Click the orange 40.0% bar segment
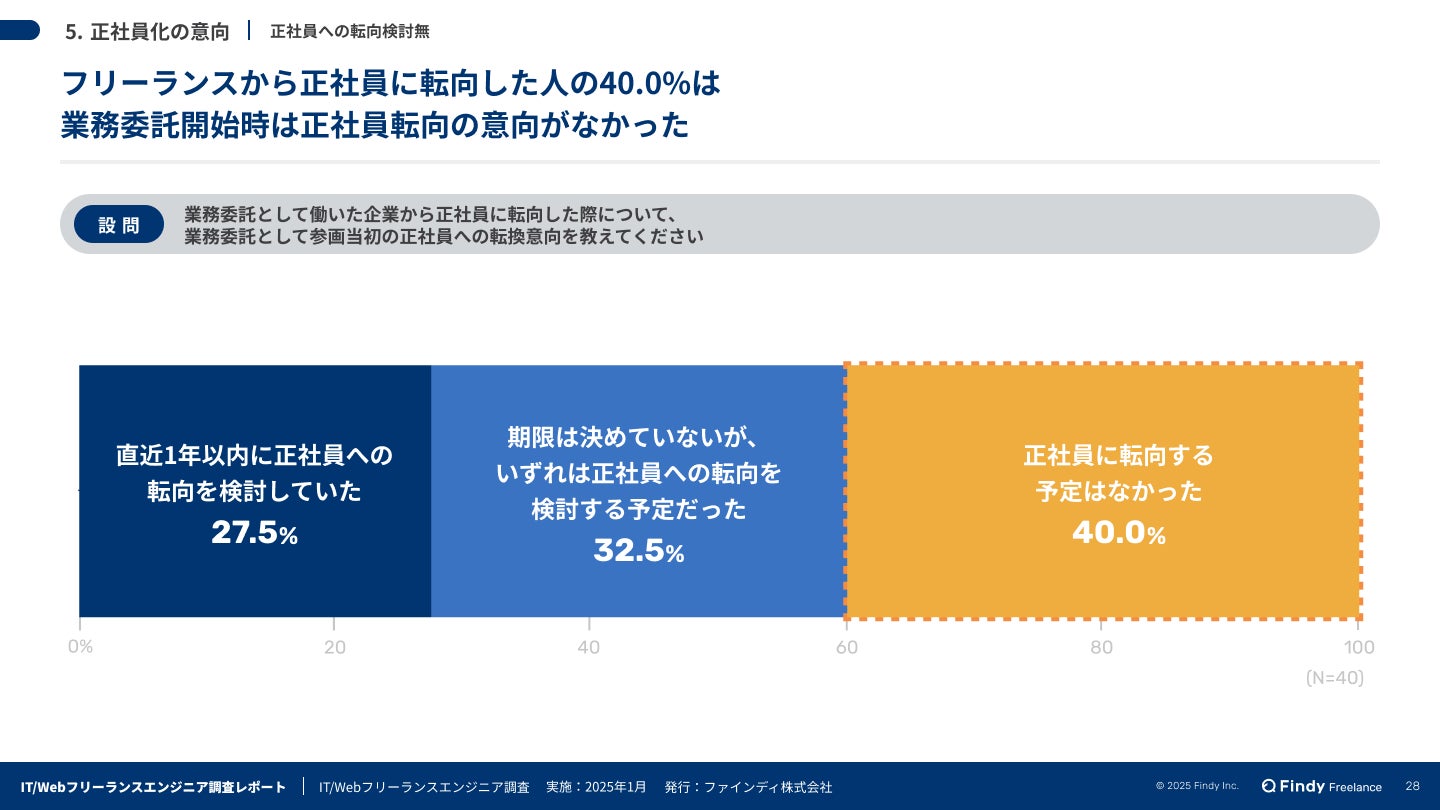 (1103, 491)
